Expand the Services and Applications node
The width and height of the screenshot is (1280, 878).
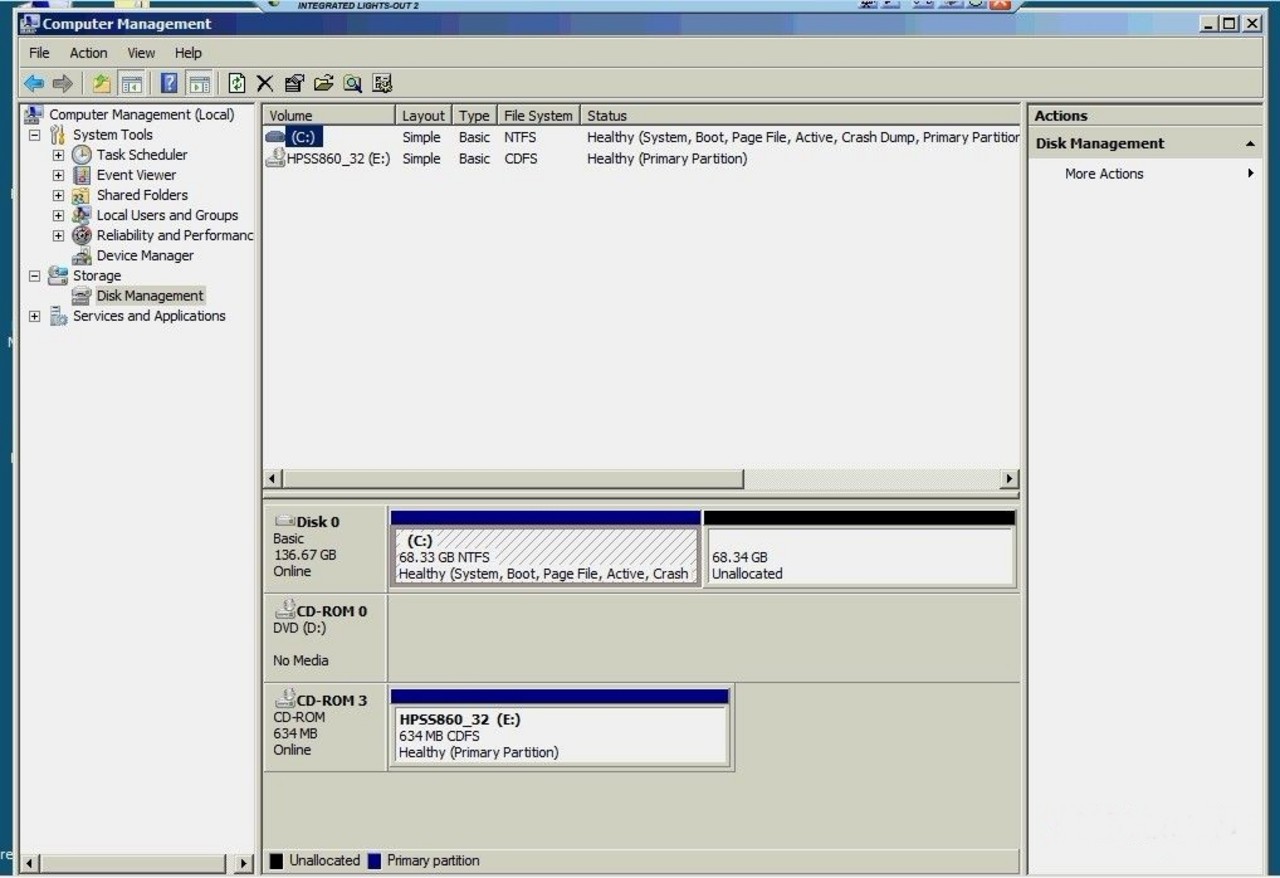pyautogui.click(x=34, y=316)
